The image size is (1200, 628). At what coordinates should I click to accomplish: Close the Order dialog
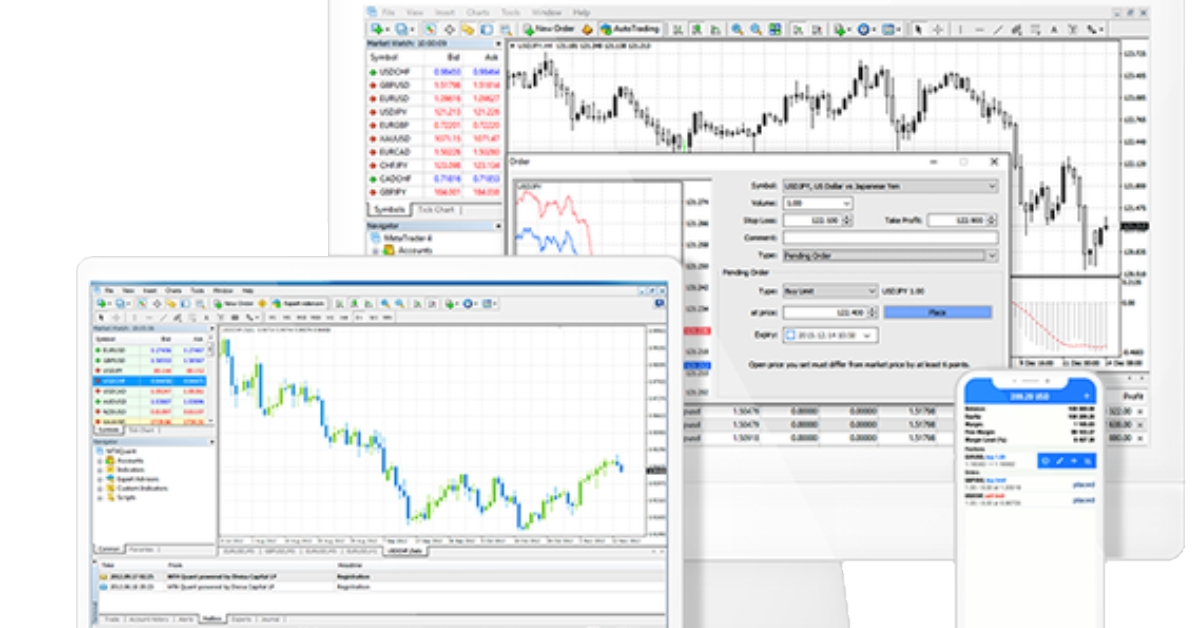(x=993, y=161)
